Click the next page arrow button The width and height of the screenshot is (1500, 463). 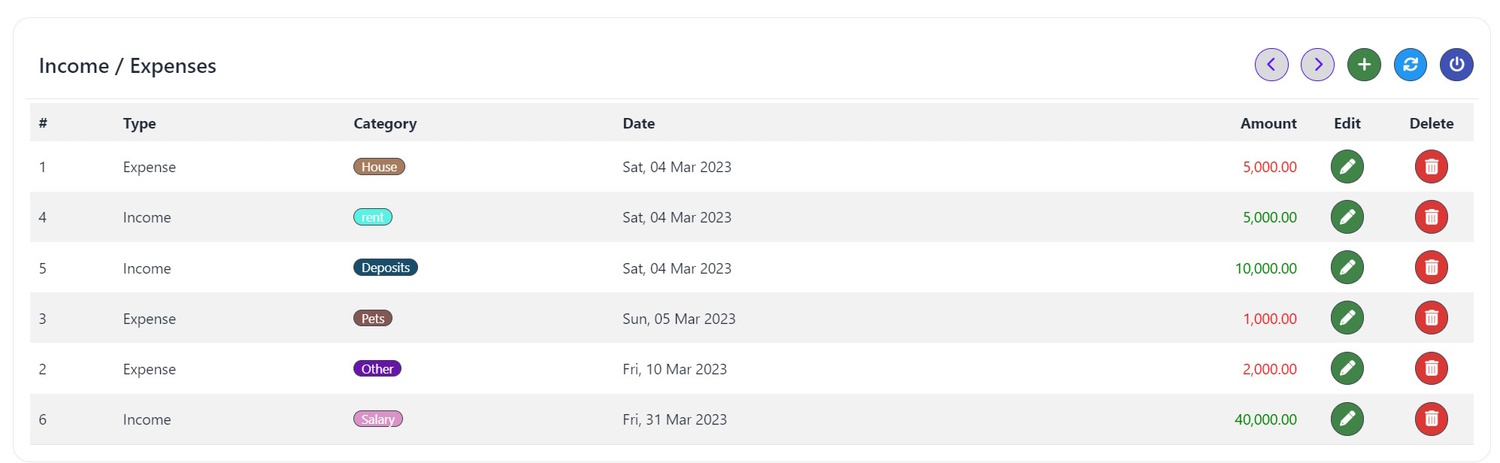coord(1317,65)
